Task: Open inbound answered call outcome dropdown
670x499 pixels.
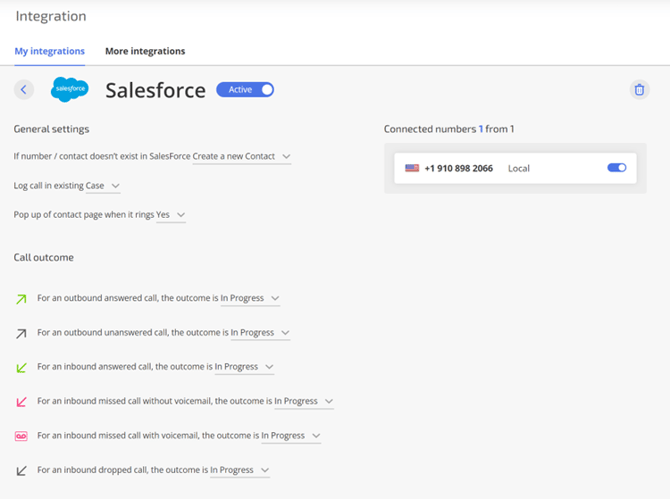Action: [x=244, y=367]
